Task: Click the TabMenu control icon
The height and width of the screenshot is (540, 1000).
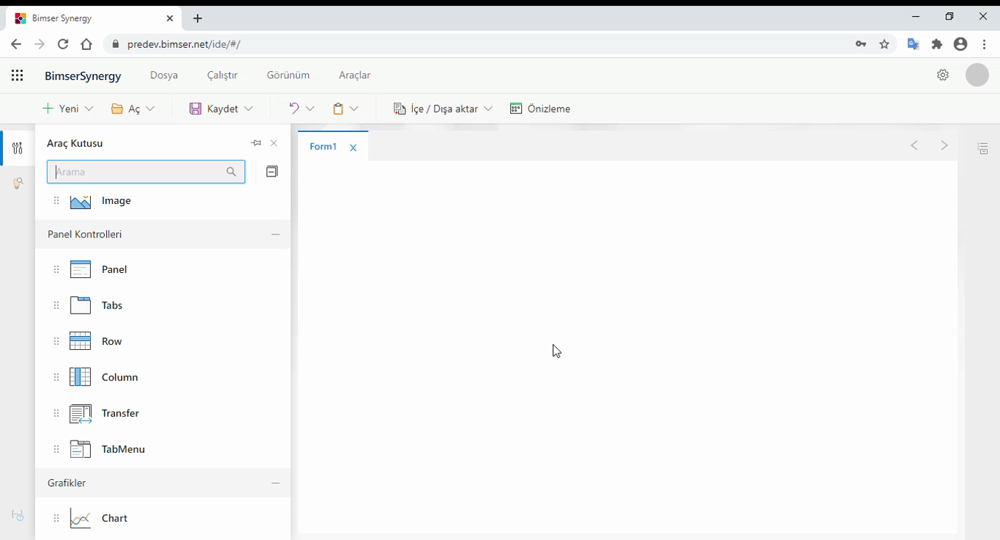Action: [81, 449]
